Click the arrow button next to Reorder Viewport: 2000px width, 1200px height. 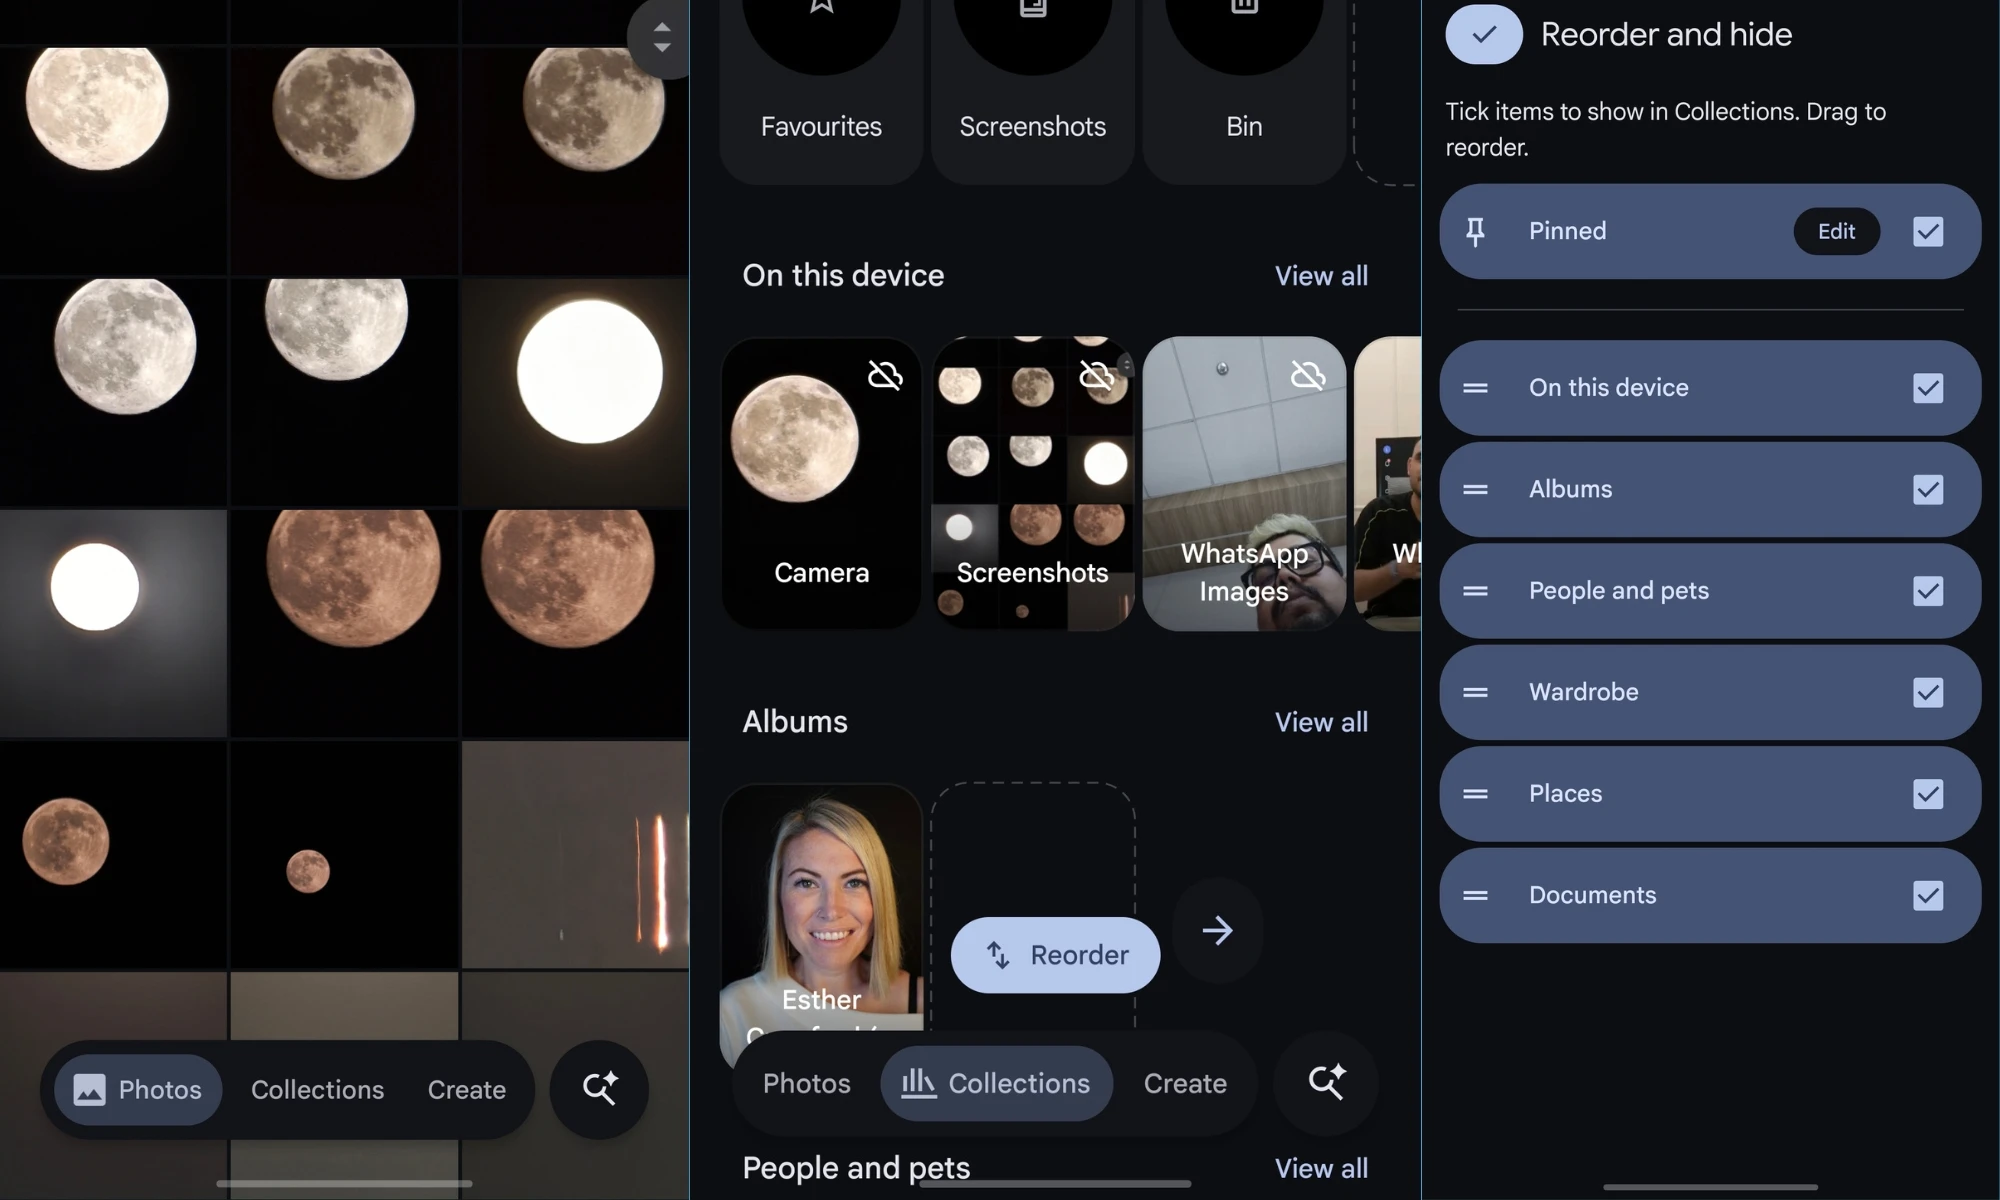pos(1217,930)
